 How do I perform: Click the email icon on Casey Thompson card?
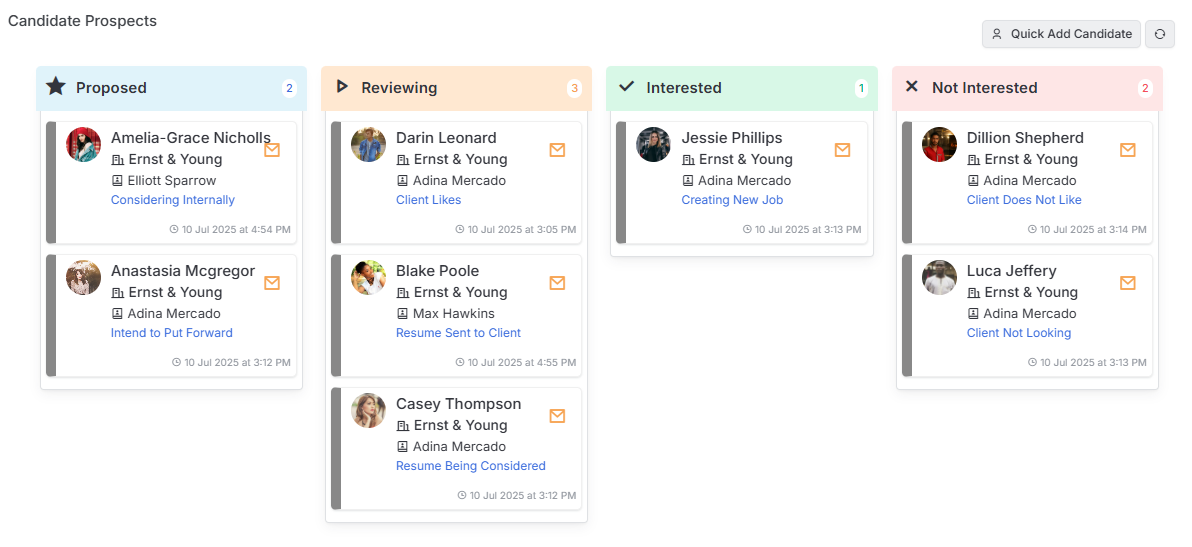tap(557, 416)
